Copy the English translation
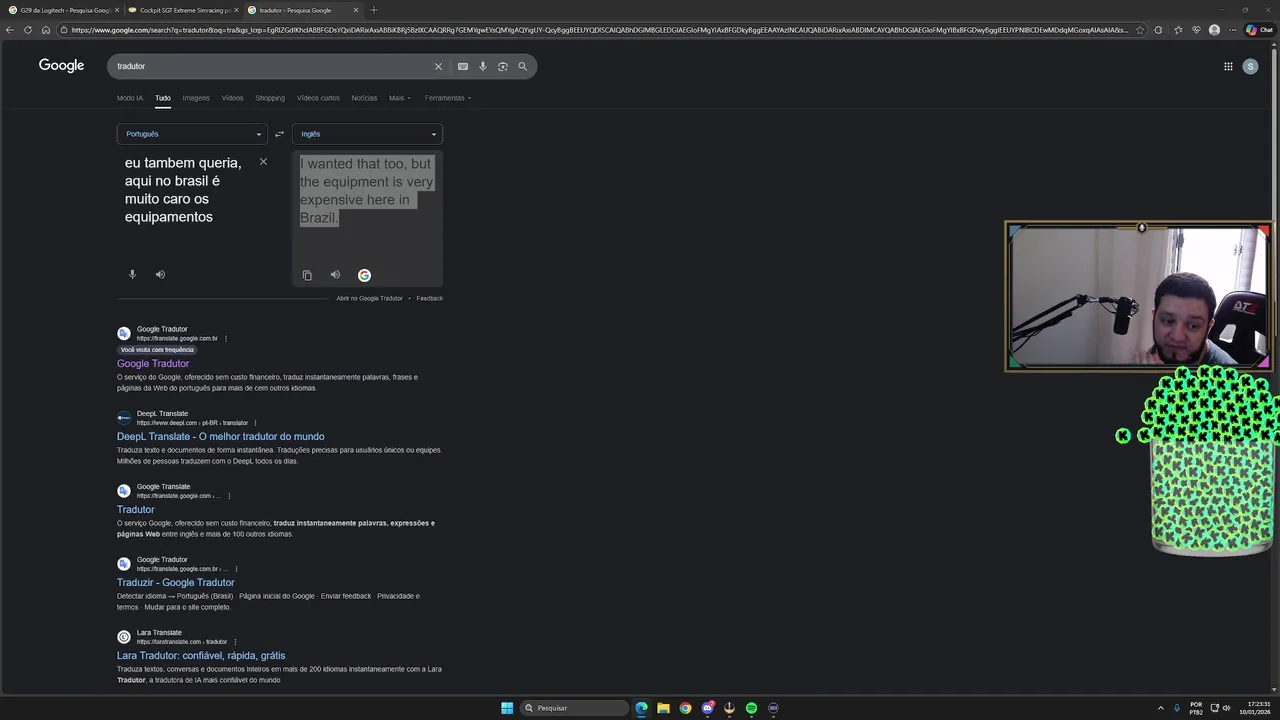This screenshot has height=720, width=1280. [x=307, y=275]
